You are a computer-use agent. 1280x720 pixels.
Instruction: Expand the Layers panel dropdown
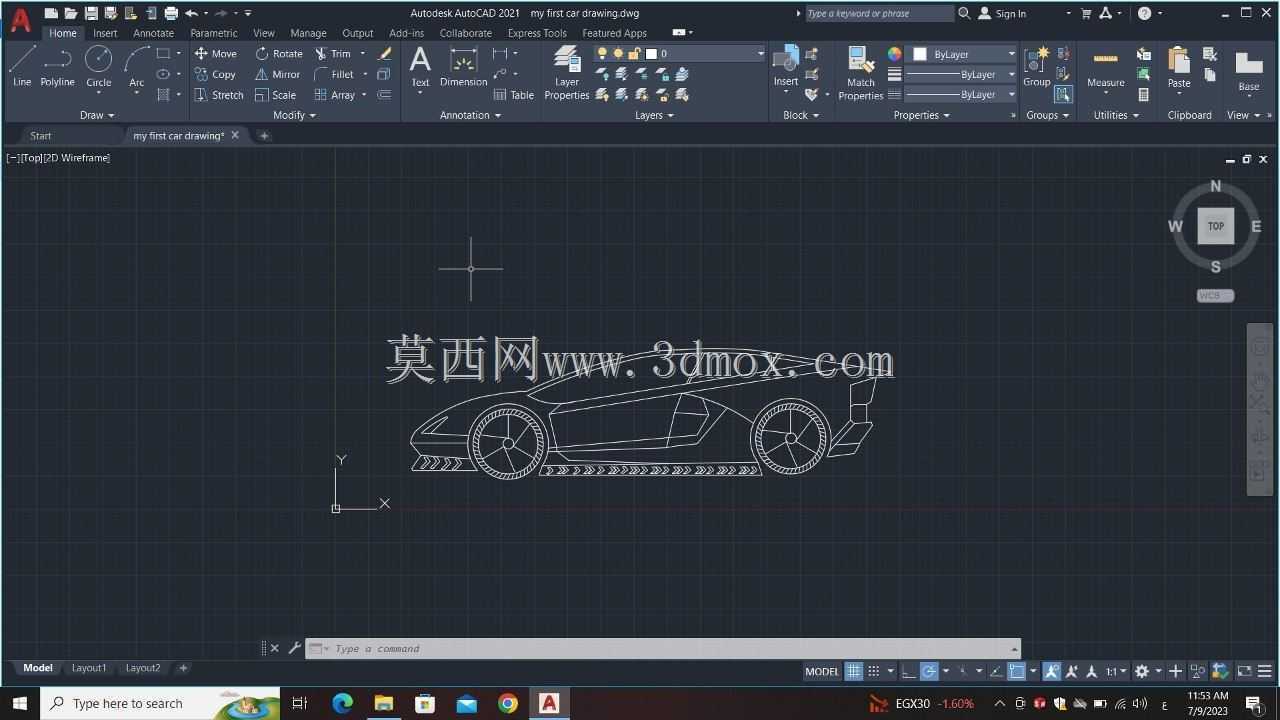click(x=654, y=115)
